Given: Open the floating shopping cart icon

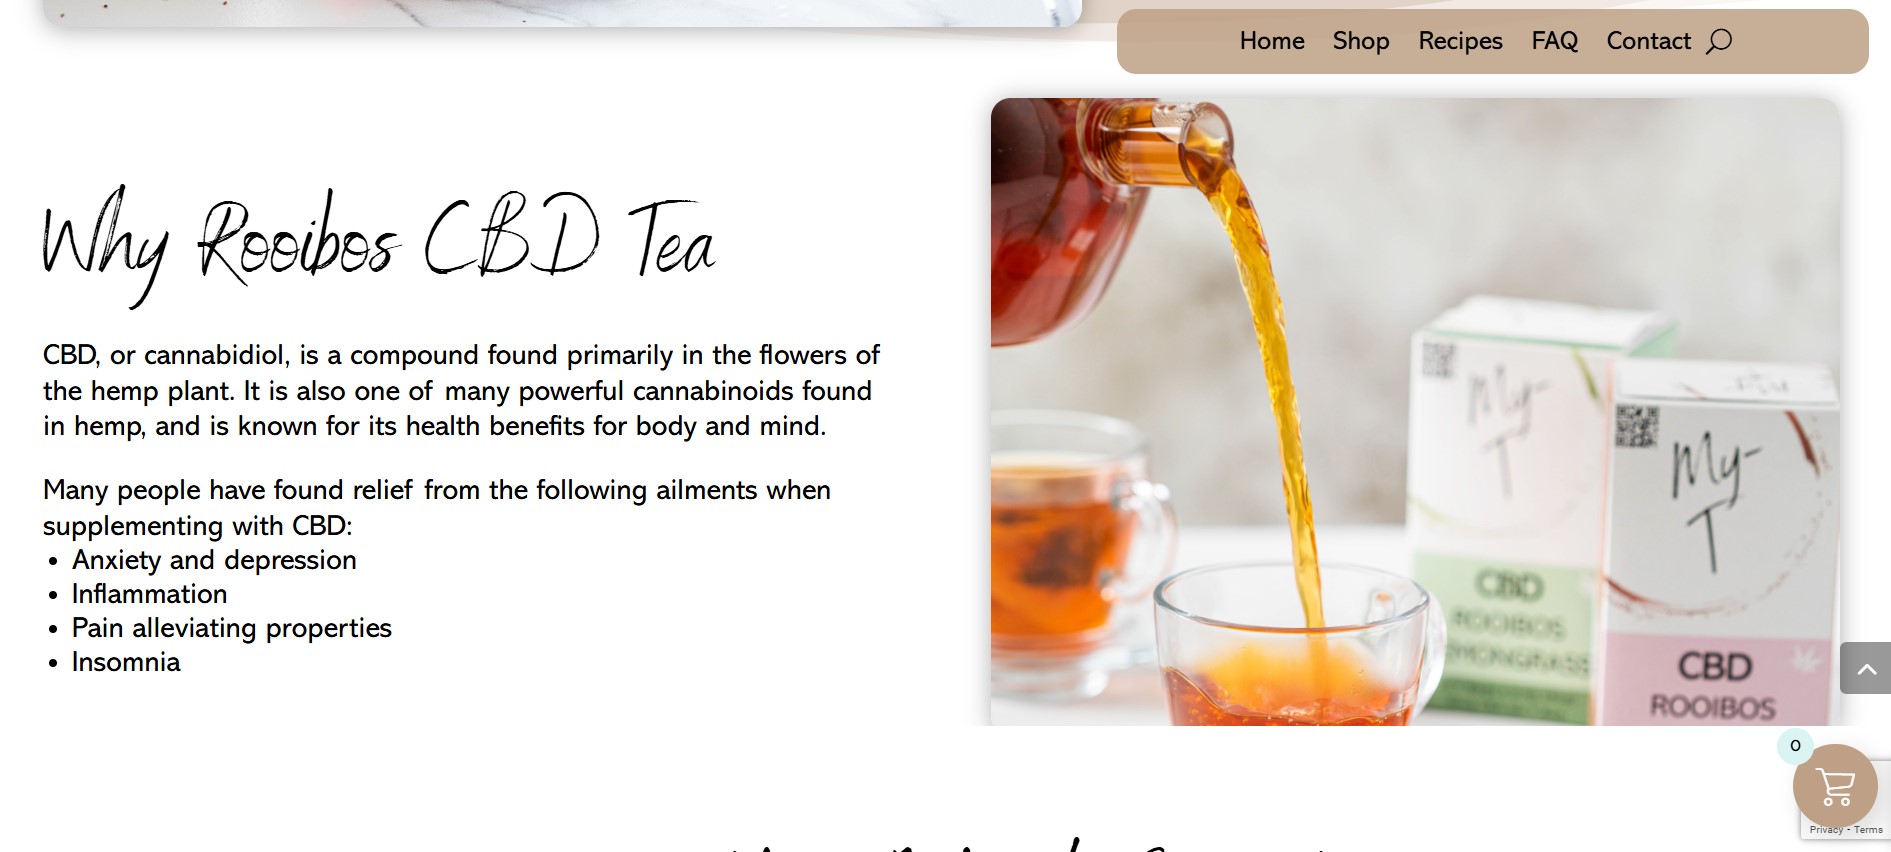Looking at the screenshot, I should tap(1835, 786).
